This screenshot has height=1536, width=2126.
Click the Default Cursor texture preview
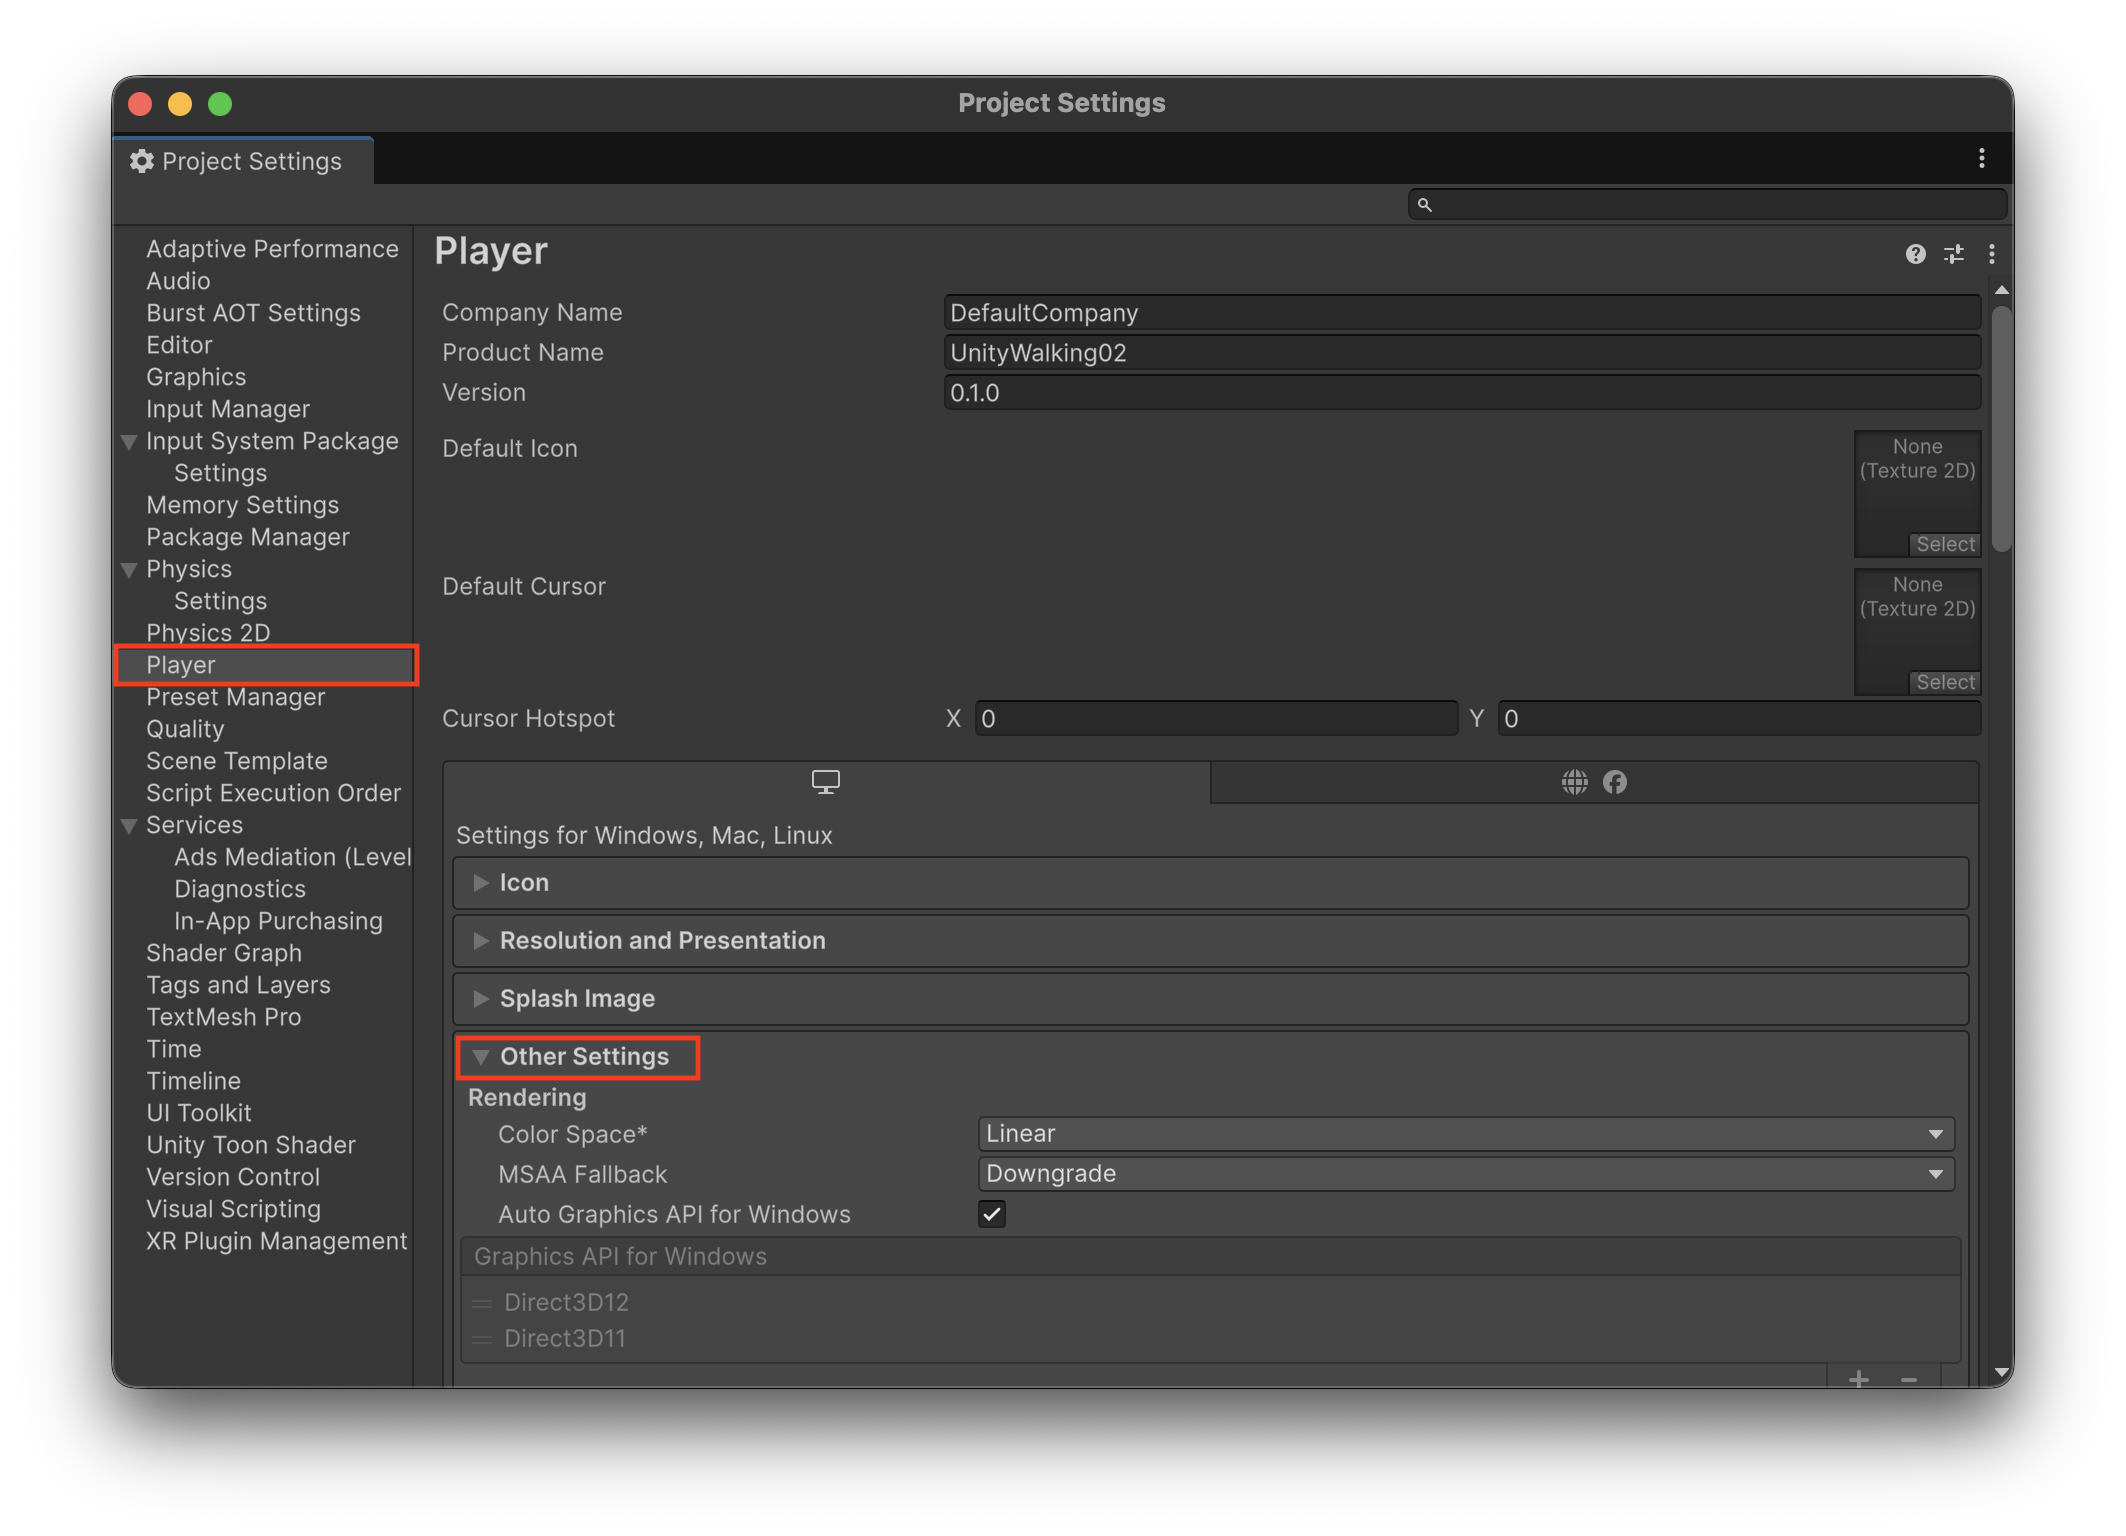pyautogui.click(x=1917, y=632)
